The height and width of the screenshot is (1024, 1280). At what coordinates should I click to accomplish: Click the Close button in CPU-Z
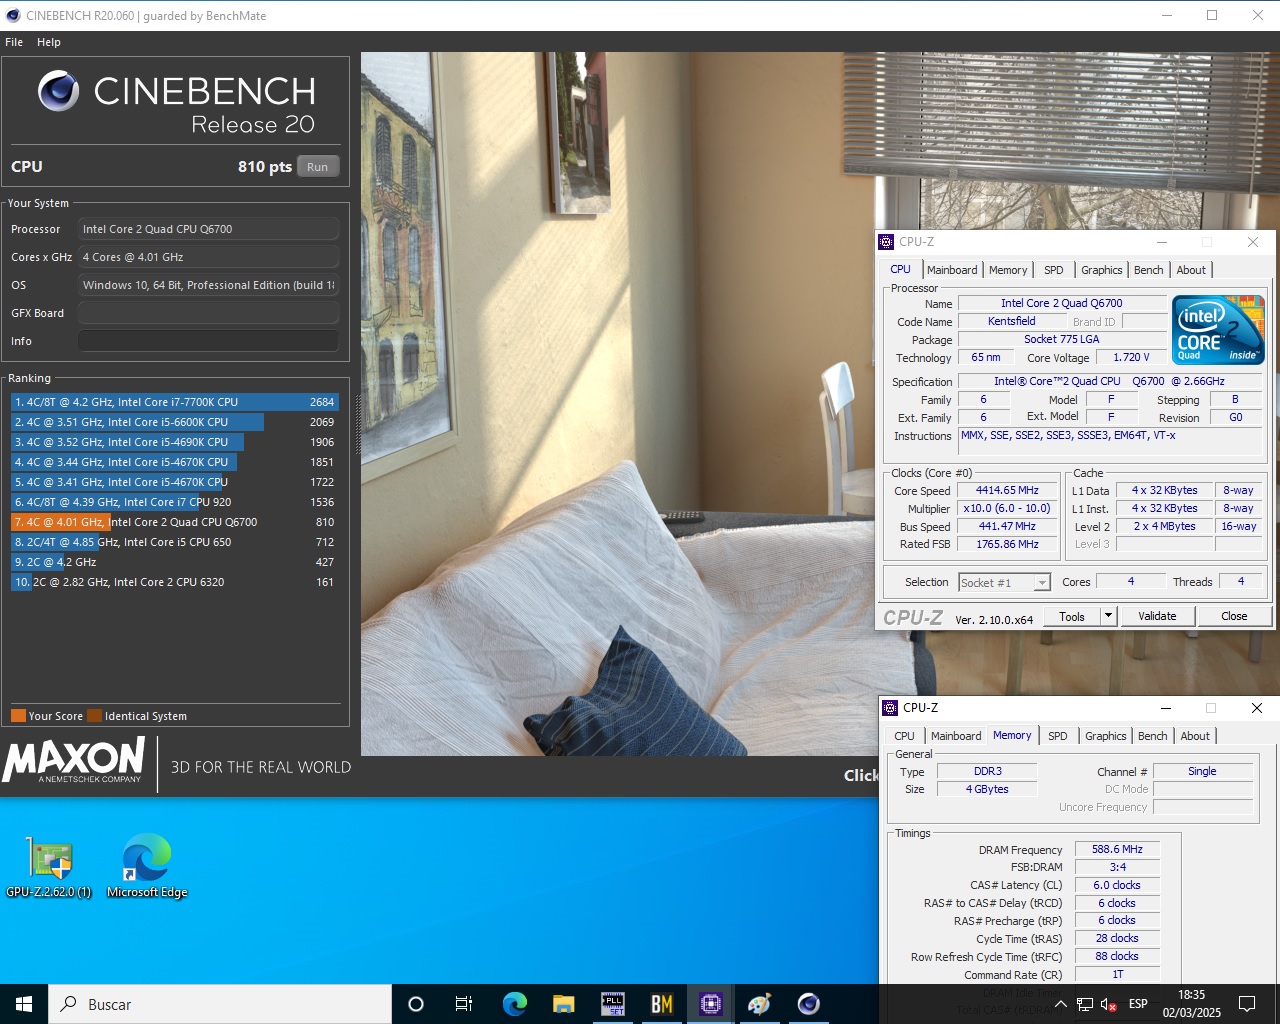(1234, 616)
